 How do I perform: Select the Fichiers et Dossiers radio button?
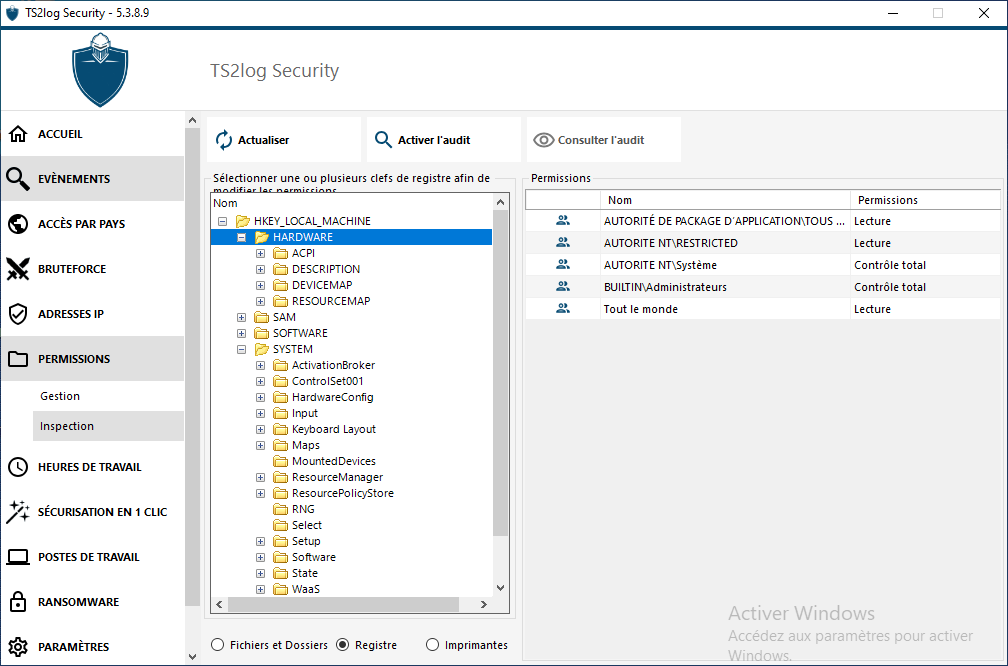click(217, 645)
